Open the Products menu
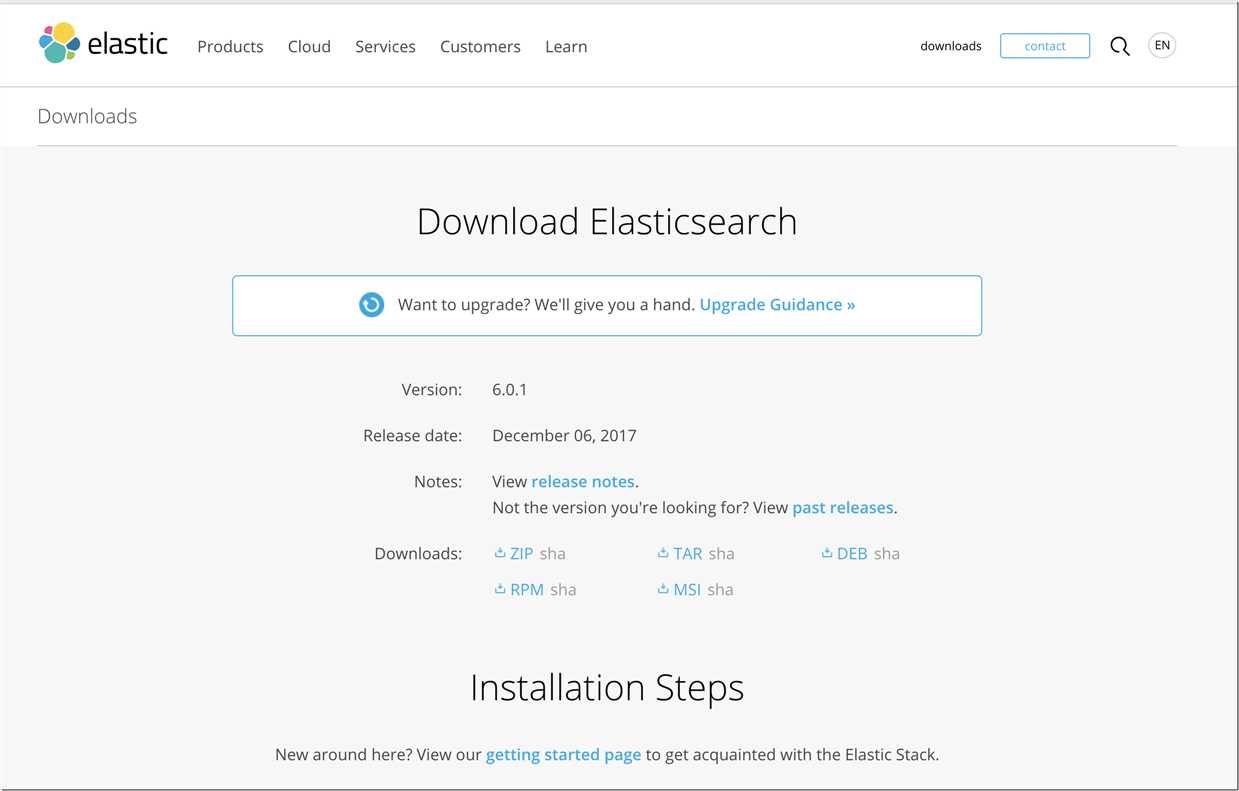 [x=230, y=46]
